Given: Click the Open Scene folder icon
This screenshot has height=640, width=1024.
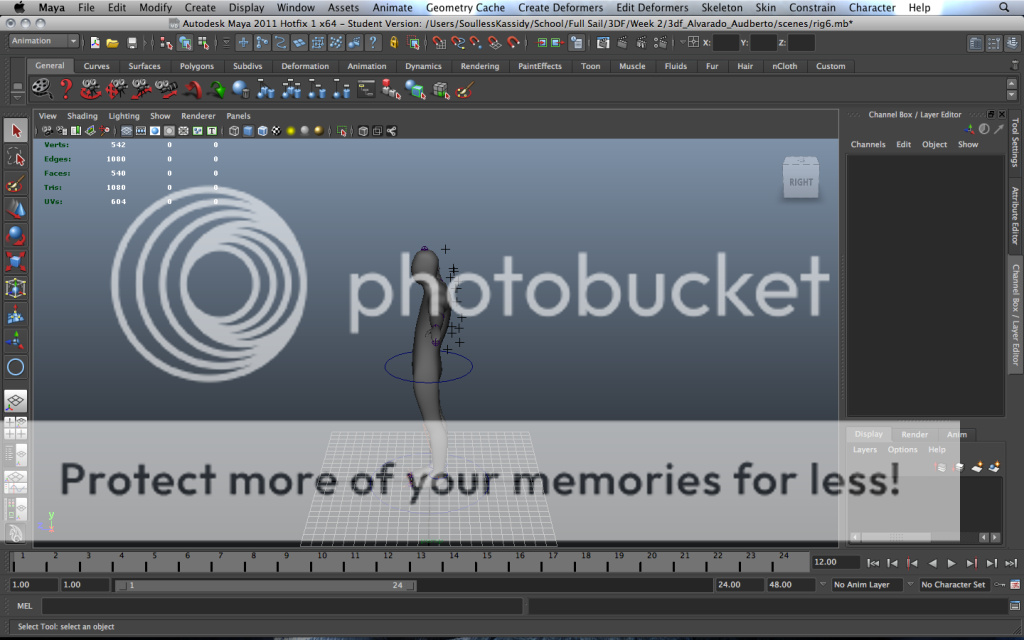Looking at the screenshot, I should (112, 43).
